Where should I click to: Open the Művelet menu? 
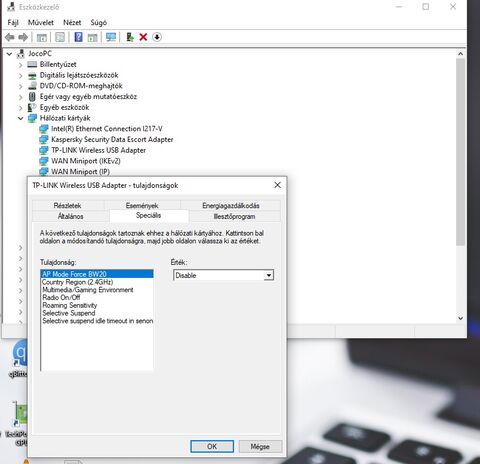[41, 22]
